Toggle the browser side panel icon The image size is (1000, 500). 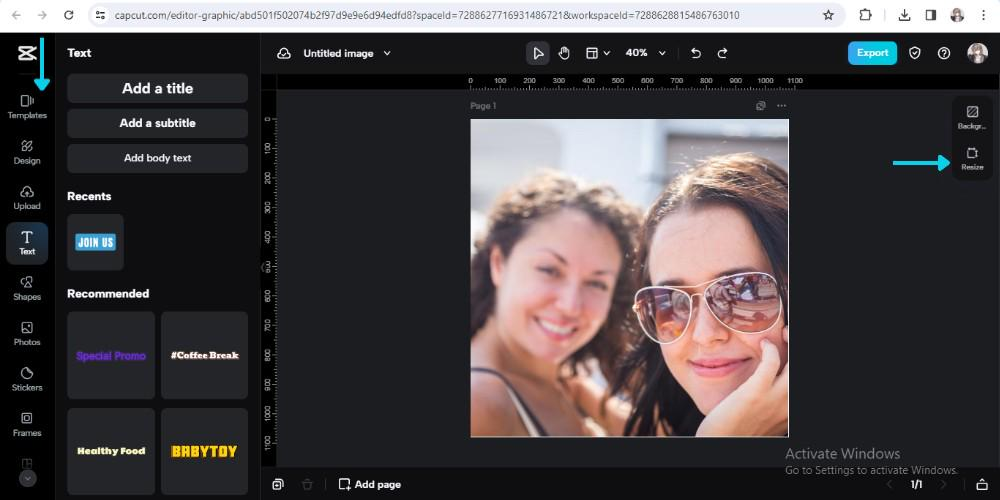point(930,15)
